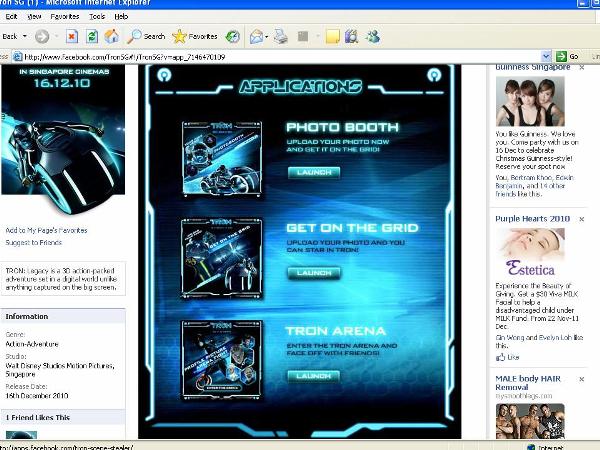Open the Help menu
Screen dimensions: 600x450
pyautogui.click(x=121, y=16)
